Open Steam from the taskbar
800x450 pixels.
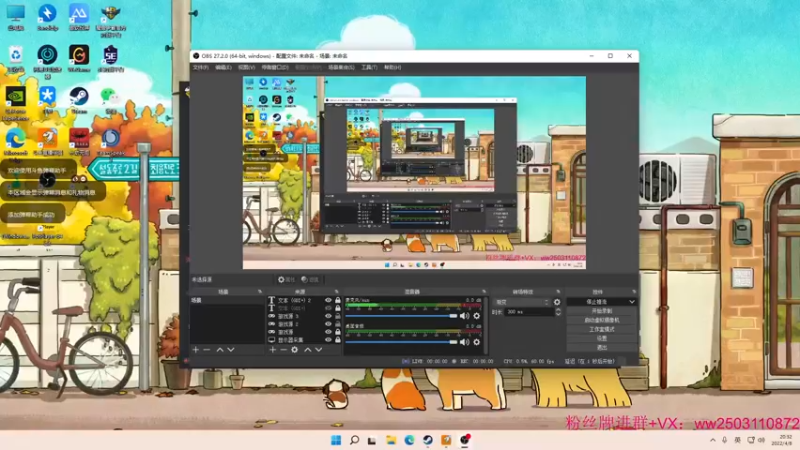[x=428, y=440]
